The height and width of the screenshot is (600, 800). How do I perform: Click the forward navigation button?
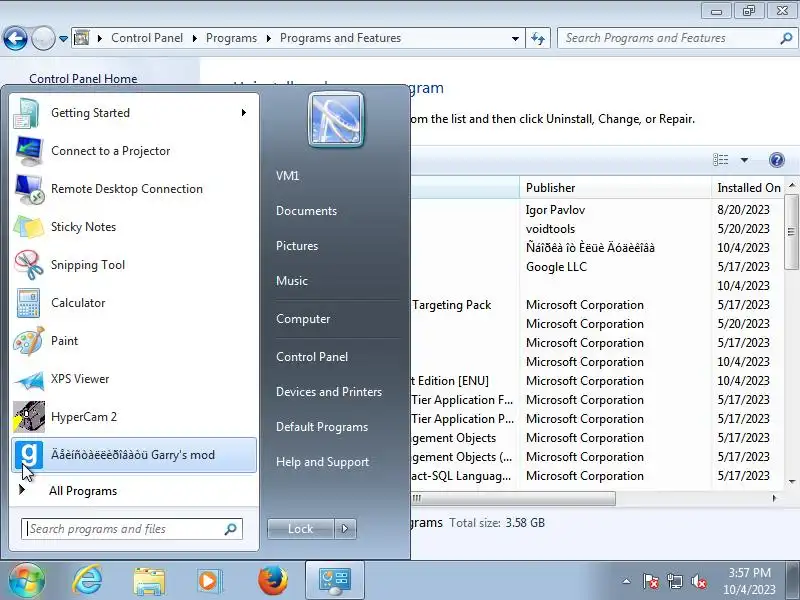click(x=43, y=38)
